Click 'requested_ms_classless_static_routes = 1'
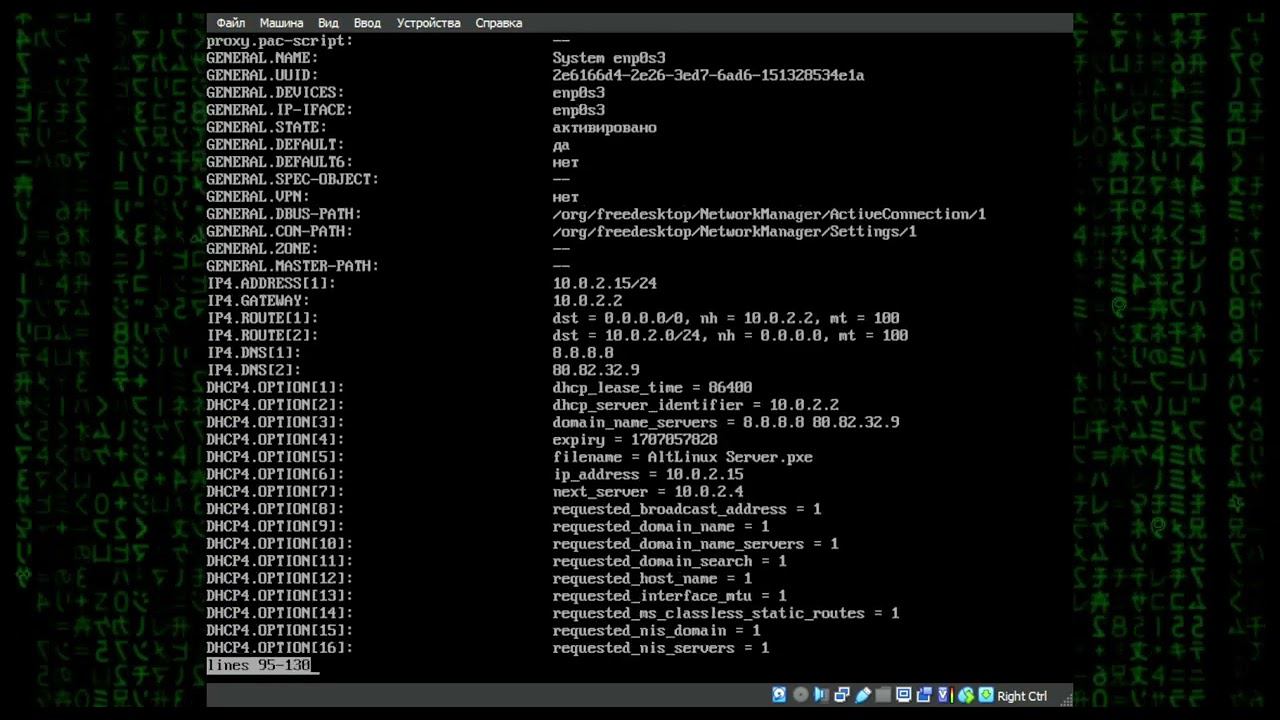This screenshot has height=720, width=1280. (x=726, y=613)
